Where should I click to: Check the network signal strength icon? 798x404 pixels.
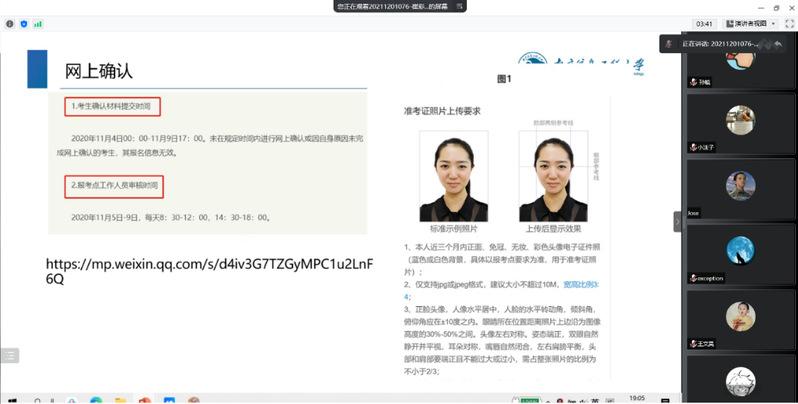pyautogui.click(x=38, y=23)
